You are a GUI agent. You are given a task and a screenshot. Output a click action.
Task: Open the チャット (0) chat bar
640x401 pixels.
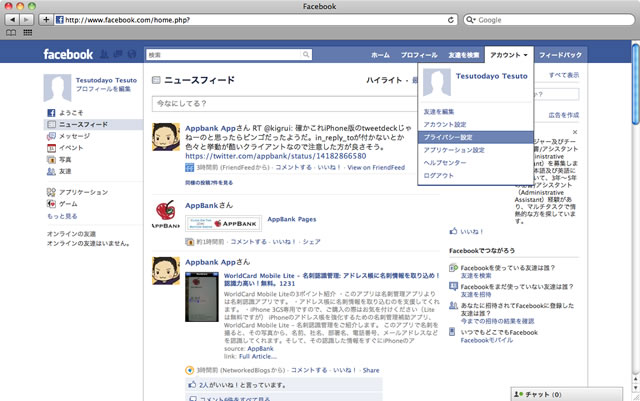(x=567, y=394)
